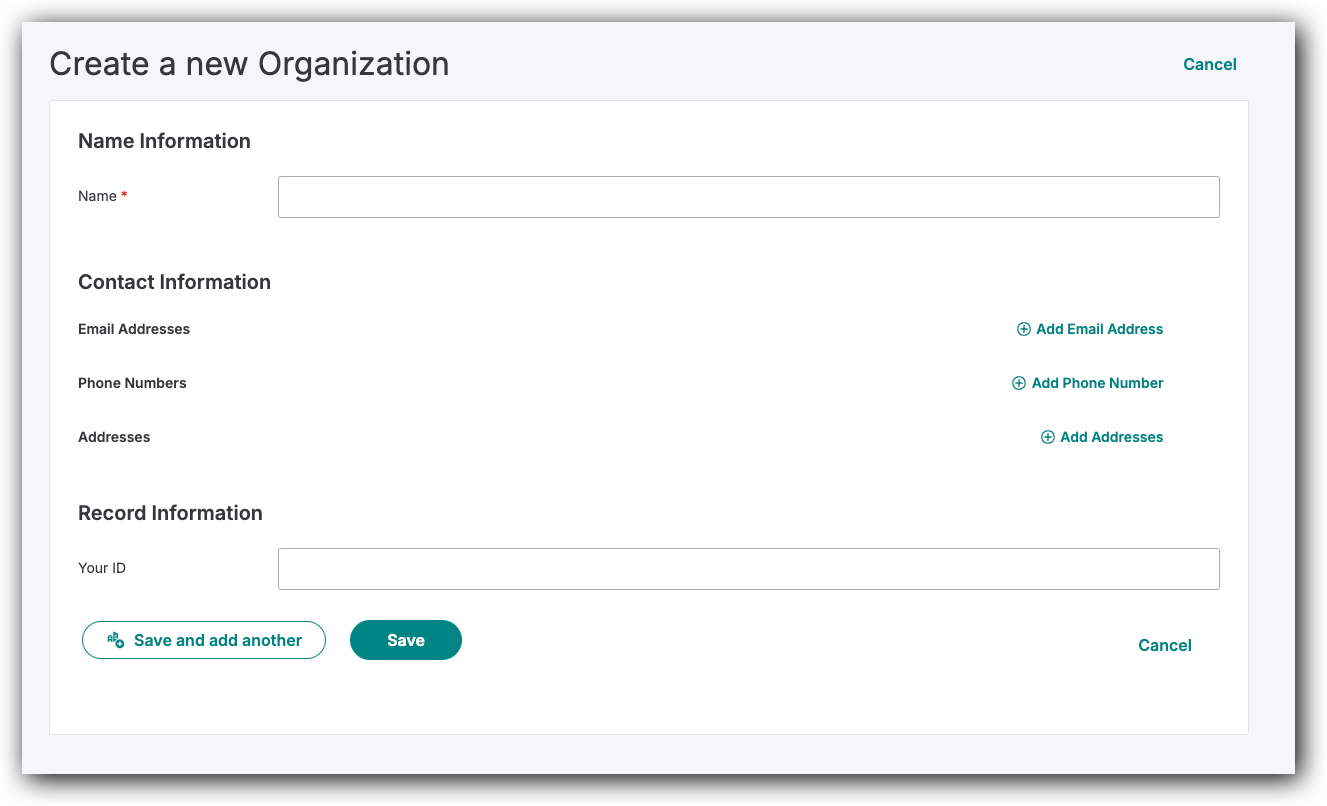Click the plus icon beside Add Addresses
Image resolution: width=1327 pixels, height=806 pixels.
[1047, 437]
